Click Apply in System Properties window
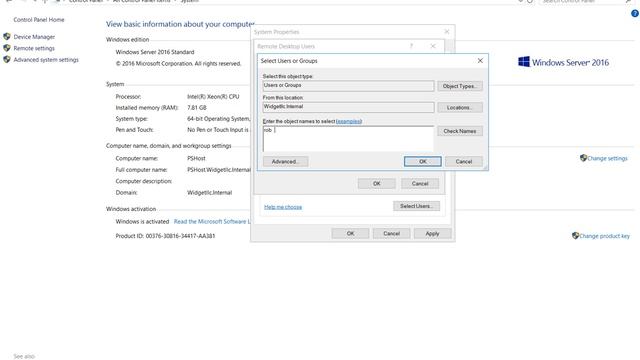Image resolution: width=640 pixels, height=360 pixels. (x=432, y=233)
